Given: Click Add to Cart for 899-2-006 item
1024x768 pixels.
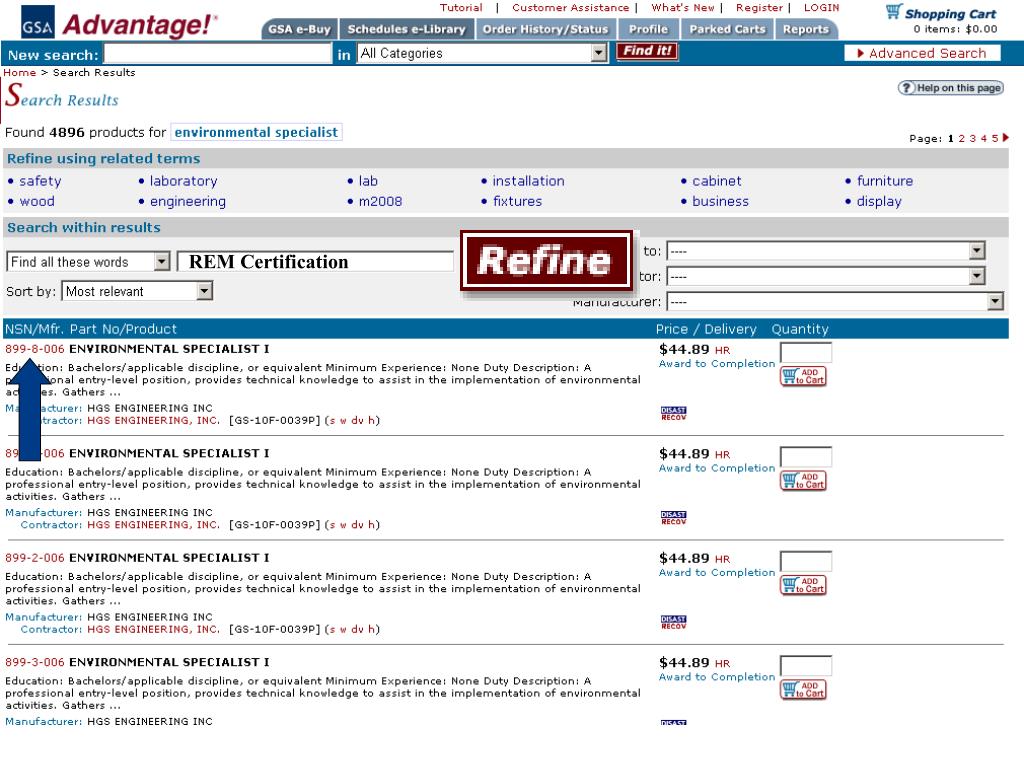Looking at the screenshot, I should coord(803,585).
